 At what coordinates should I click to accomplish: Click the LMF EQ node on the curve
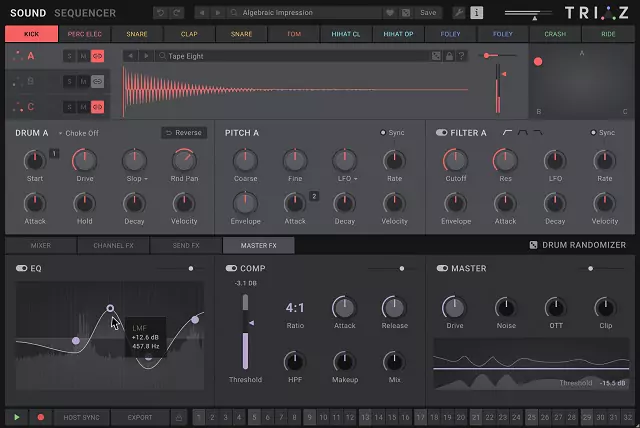tap(110, 308)
